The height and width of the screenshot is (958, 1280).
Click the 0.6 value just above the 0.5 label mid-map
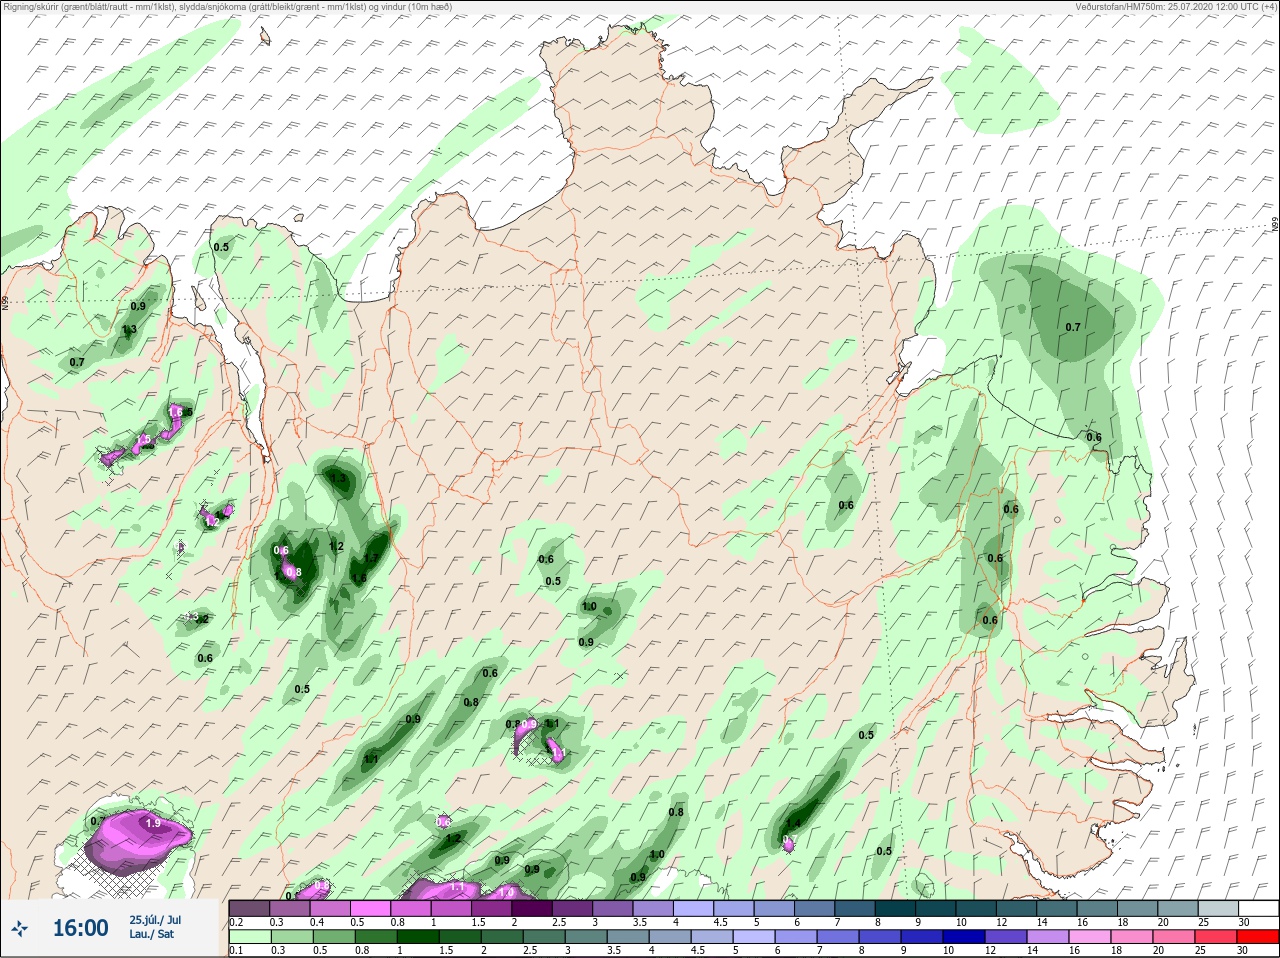click(546, 559)
